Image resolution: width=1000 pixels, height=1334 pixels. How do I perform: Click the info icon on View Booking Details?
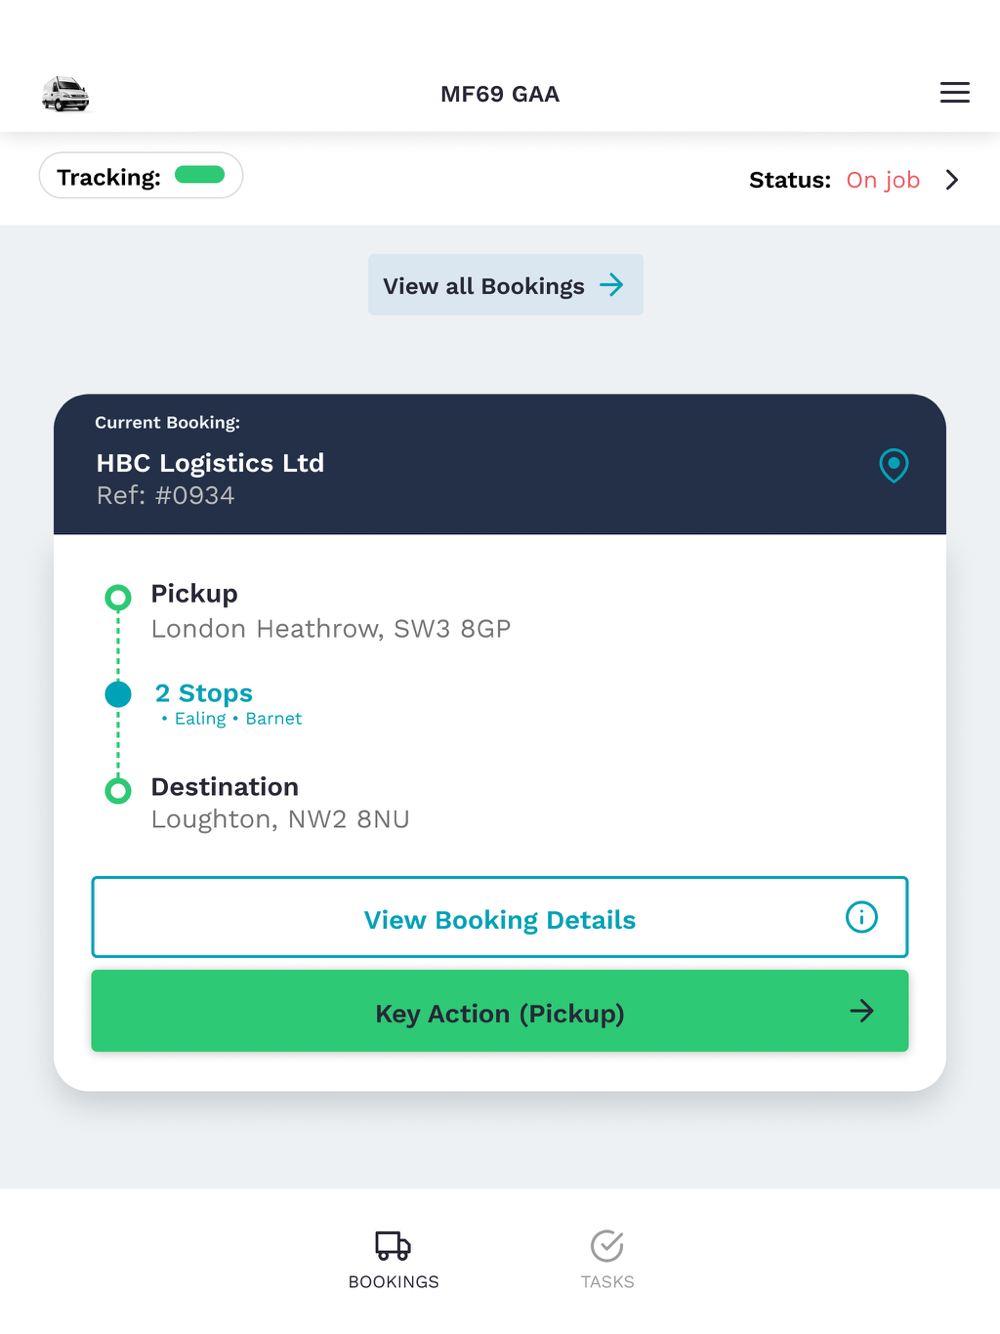[861, 917]
